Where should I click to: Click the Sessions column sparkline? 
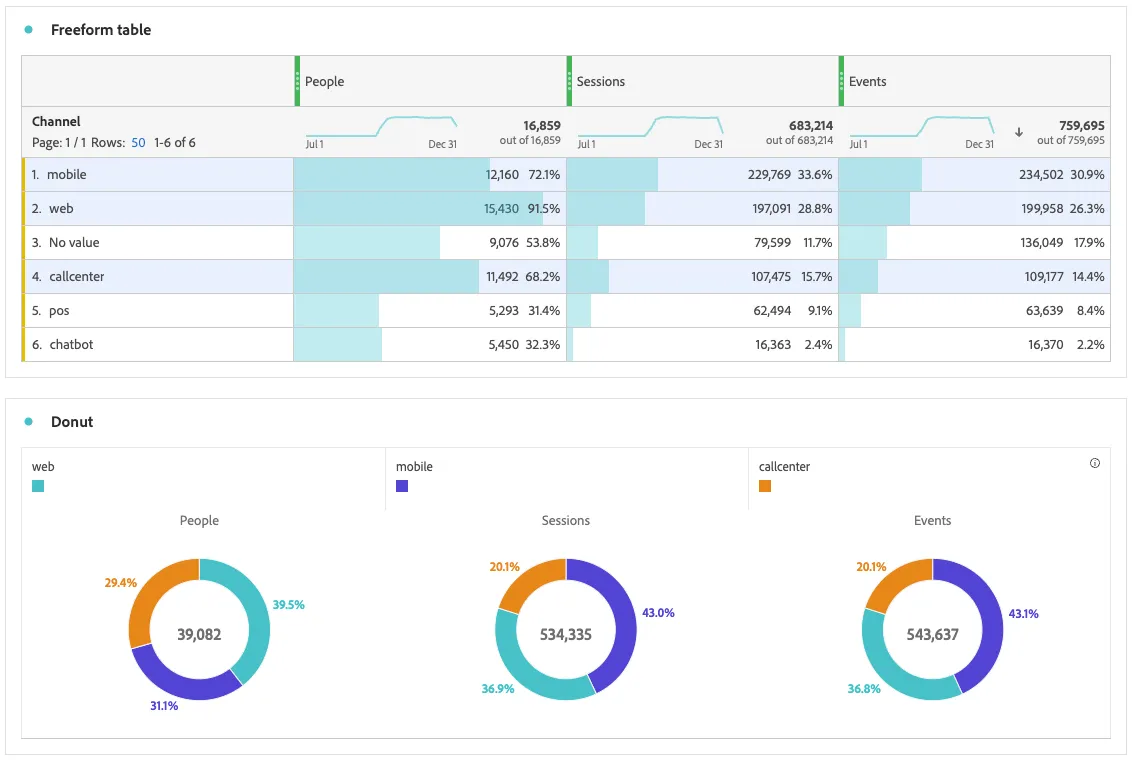click(650, 127)
